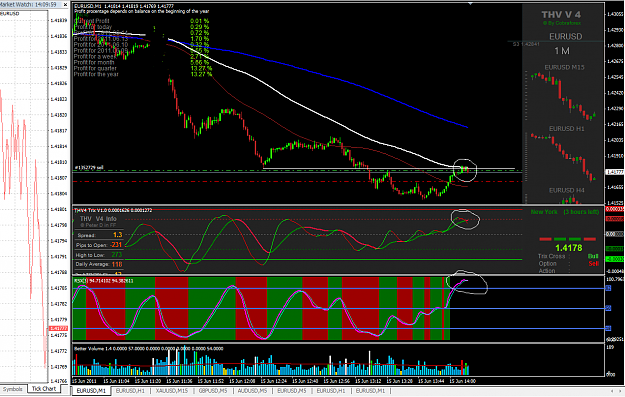Open the GBPUSD,M5 chart tab

[x=213, y=391]
